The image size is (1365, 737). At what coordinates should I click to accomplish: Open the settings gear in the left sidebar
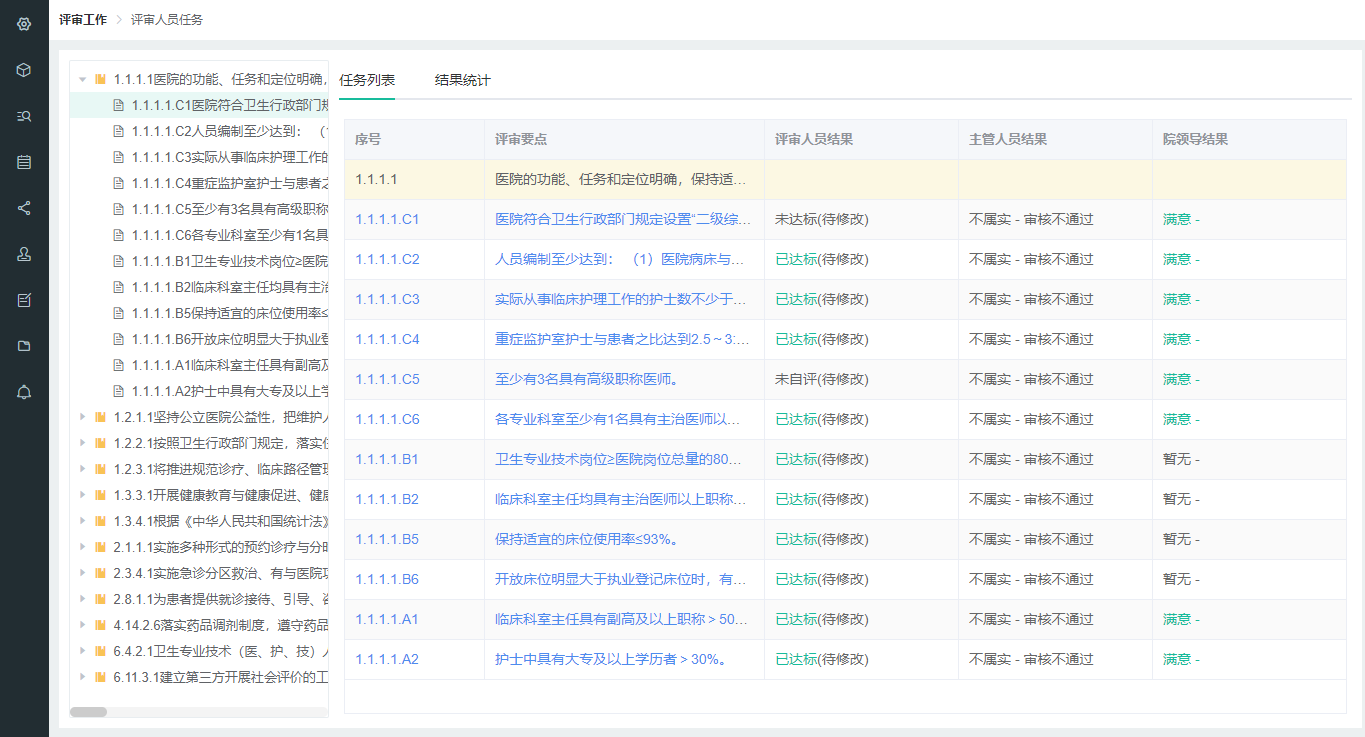pyautogui.click(x=24, y=24)
